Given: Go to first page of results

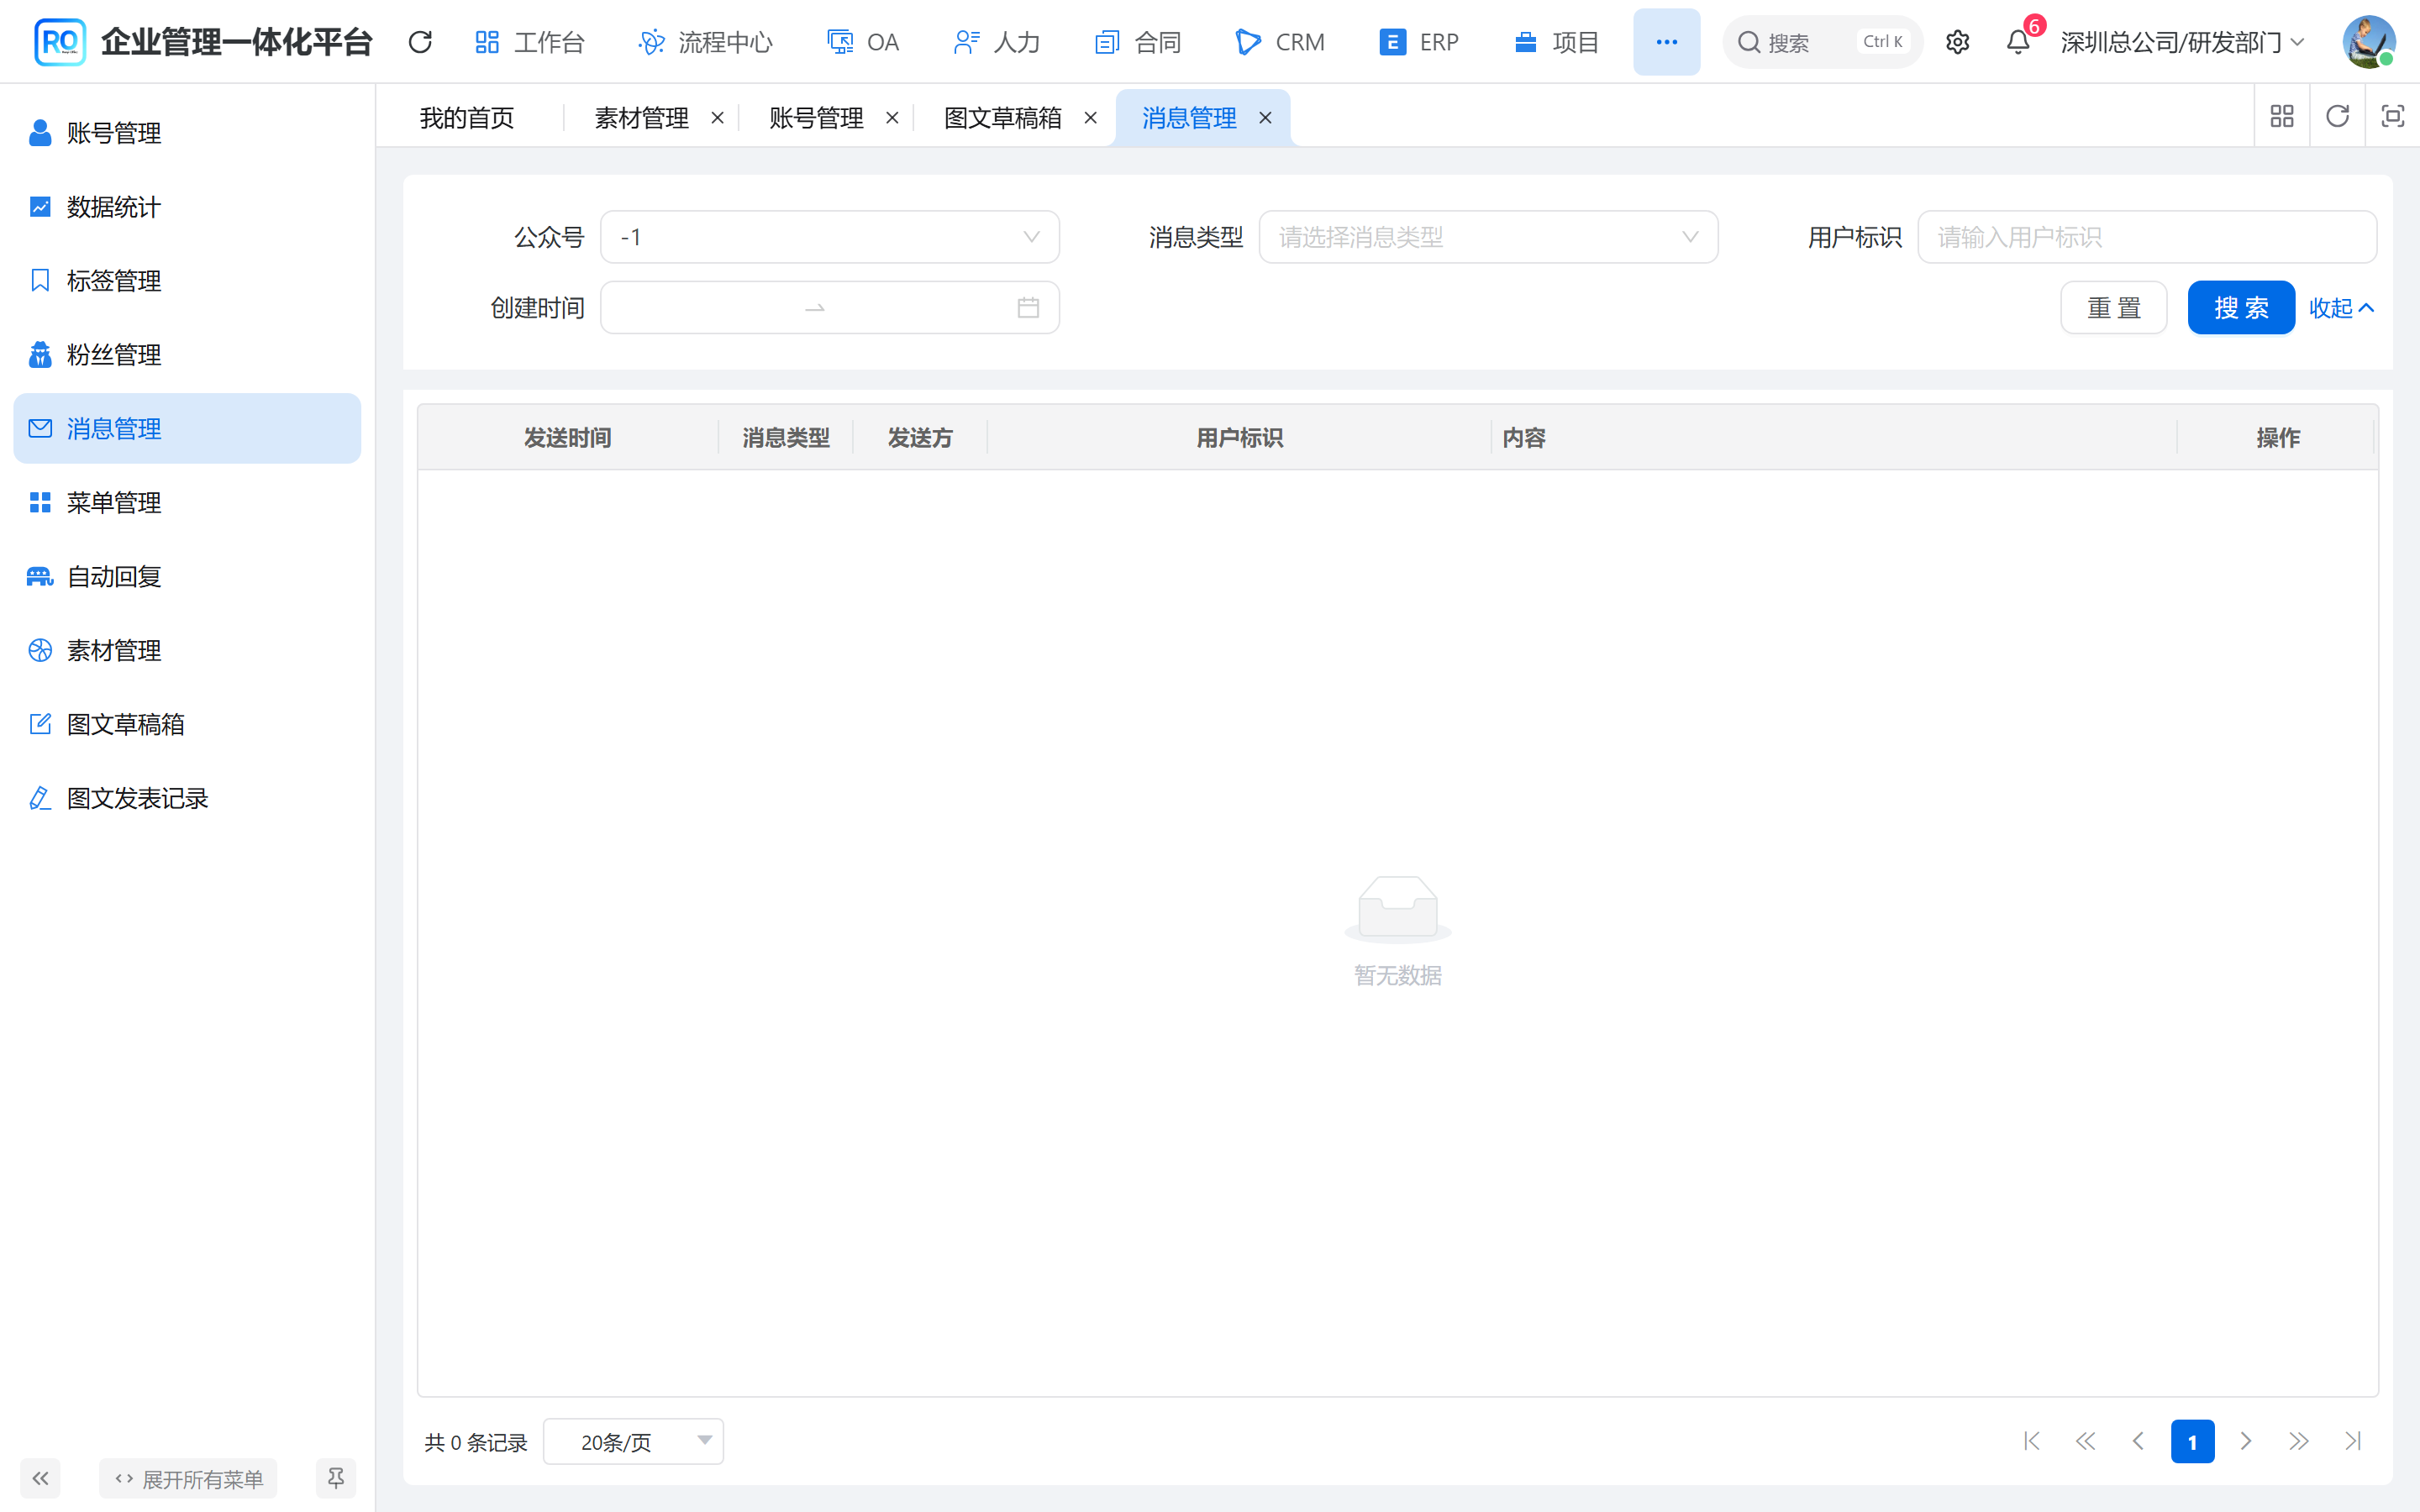Looking at the screenshot, I should [2032, 1441].
